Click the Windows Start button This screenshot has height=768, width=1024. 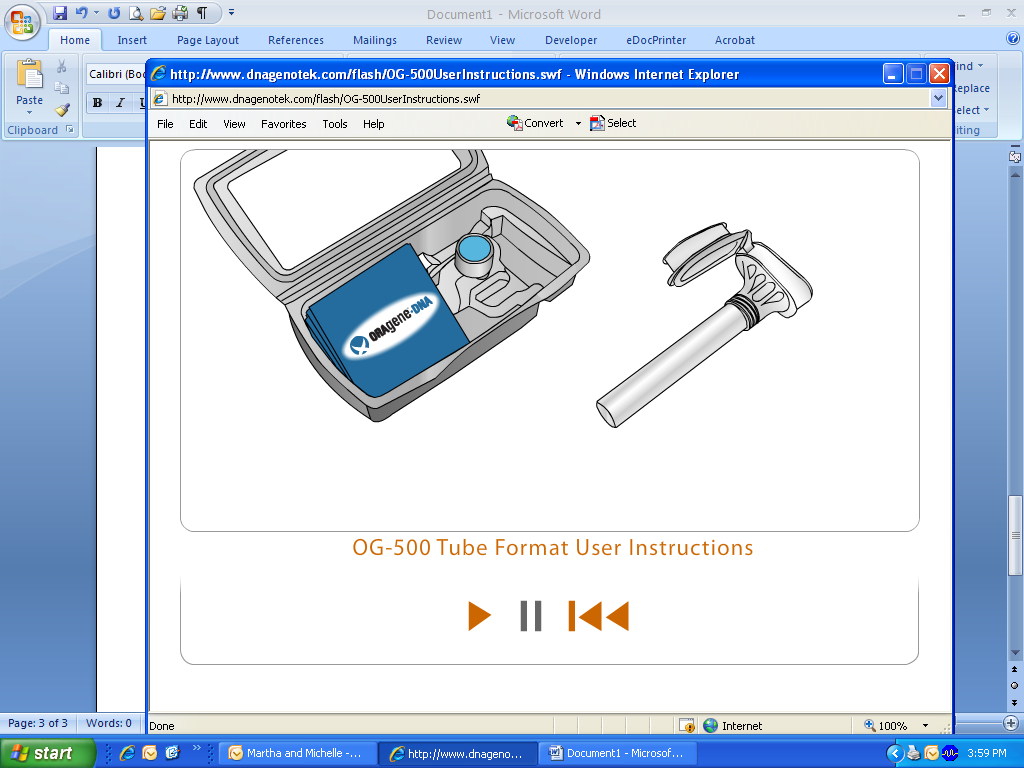[48, 753]
